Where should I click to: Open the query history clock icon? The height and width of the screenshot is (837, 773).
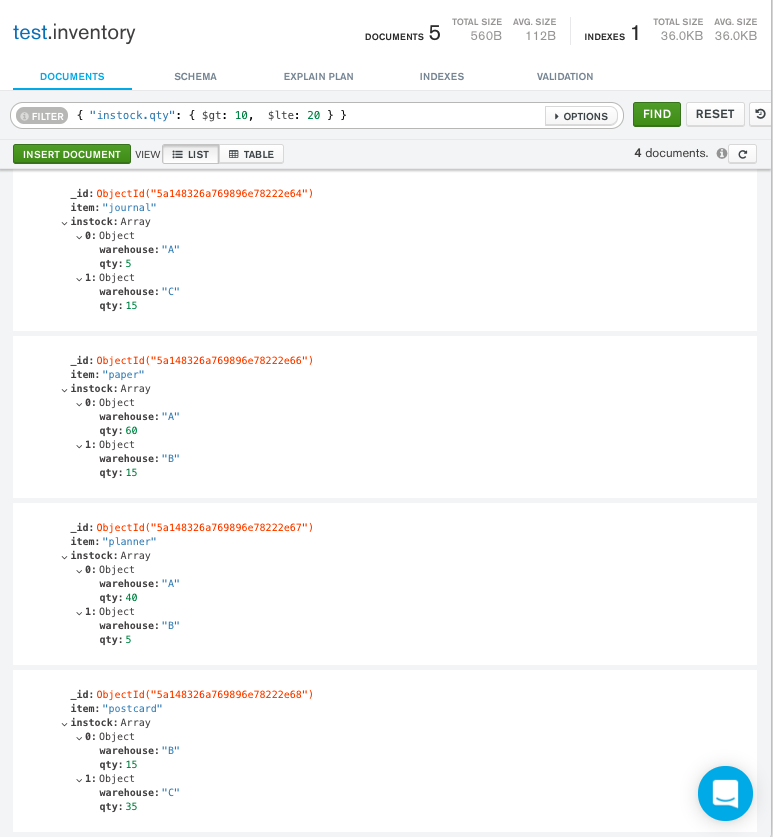[x=761, y=115]
